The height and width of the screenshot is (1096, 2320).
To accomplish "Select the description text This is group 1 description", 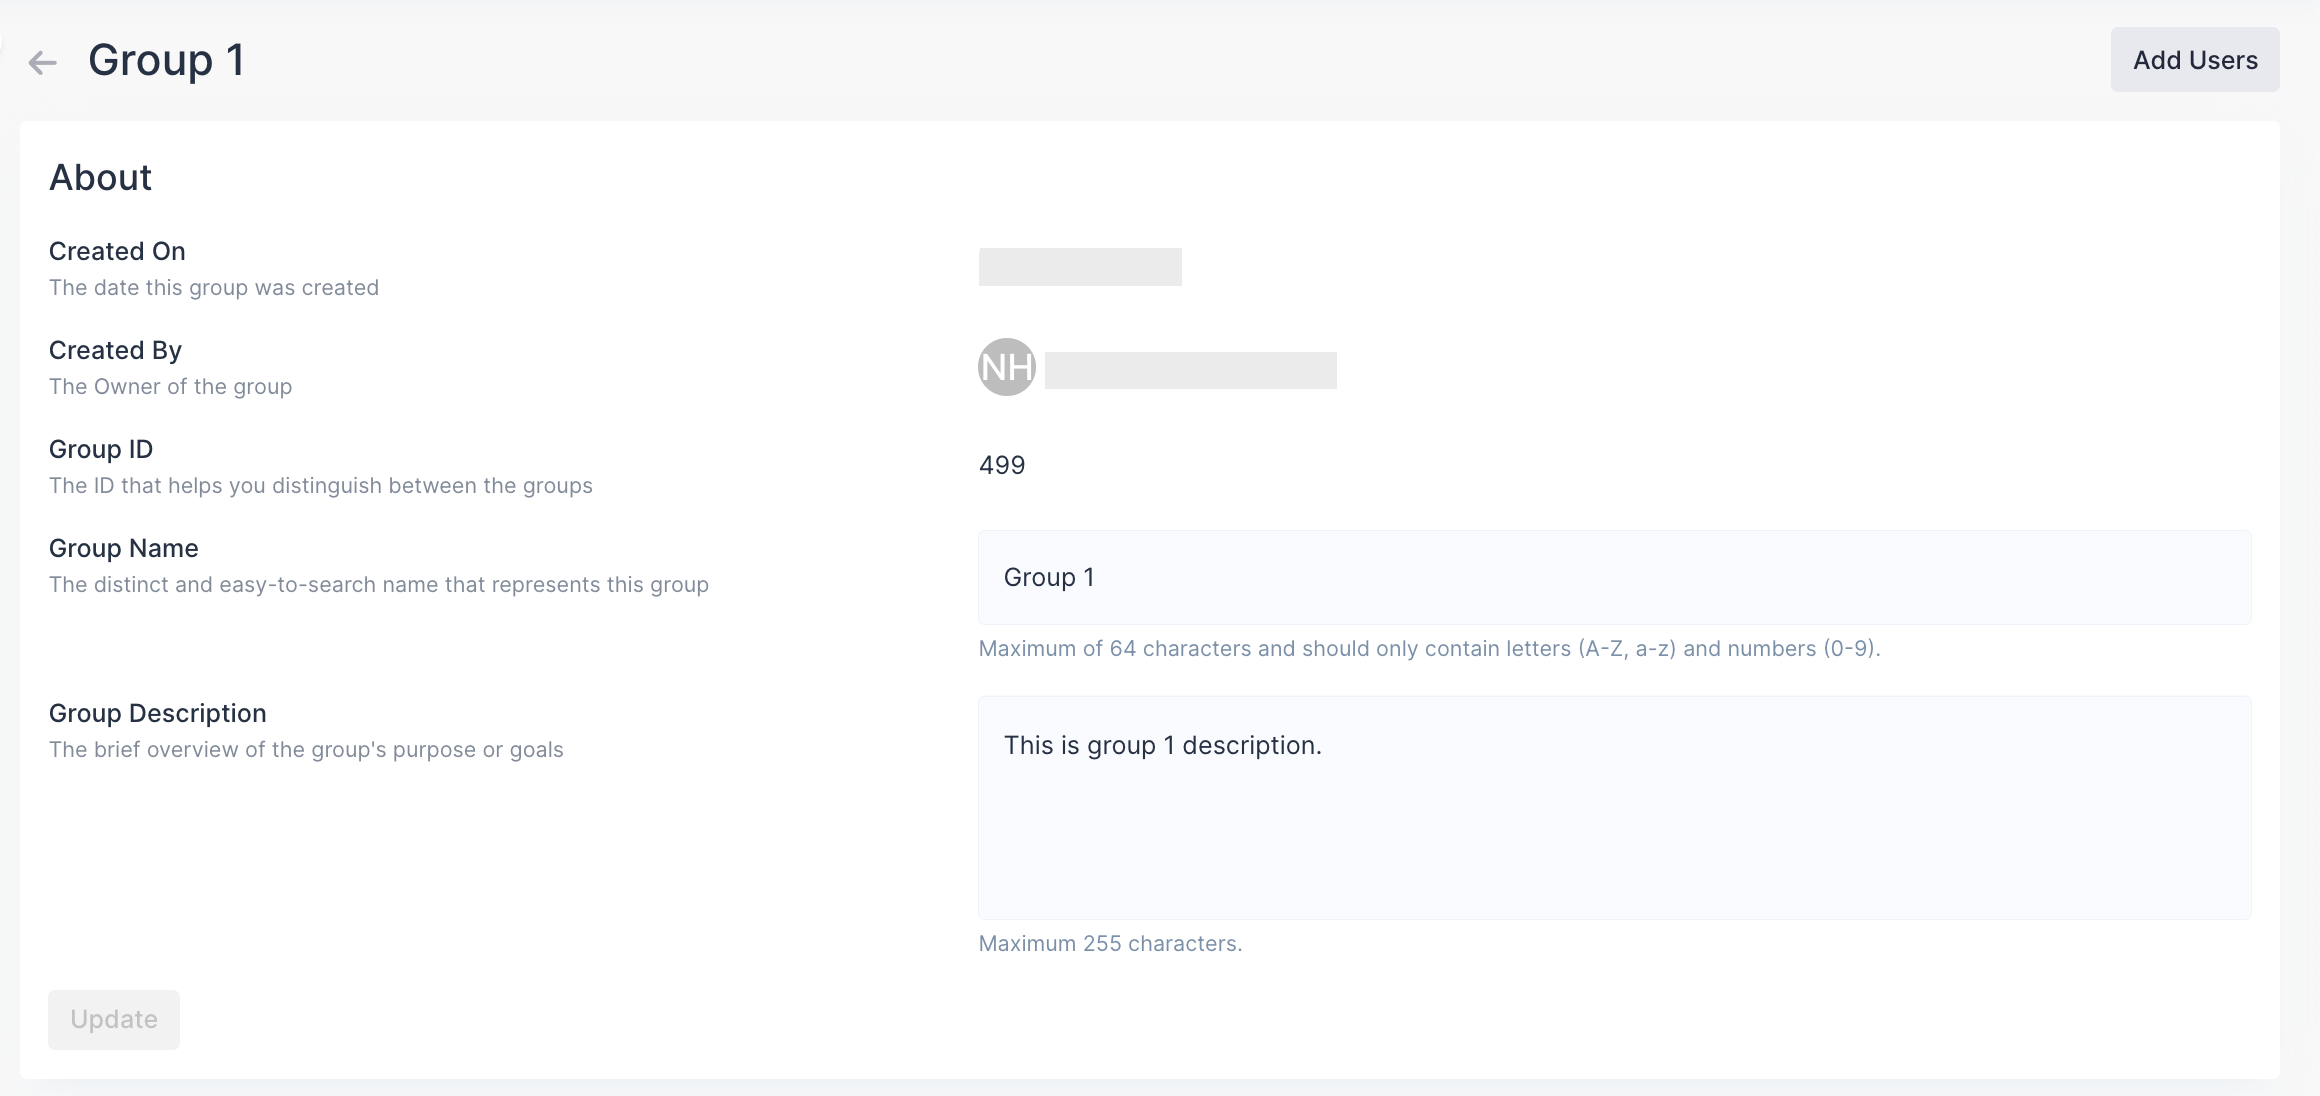I will [1161, 745].
